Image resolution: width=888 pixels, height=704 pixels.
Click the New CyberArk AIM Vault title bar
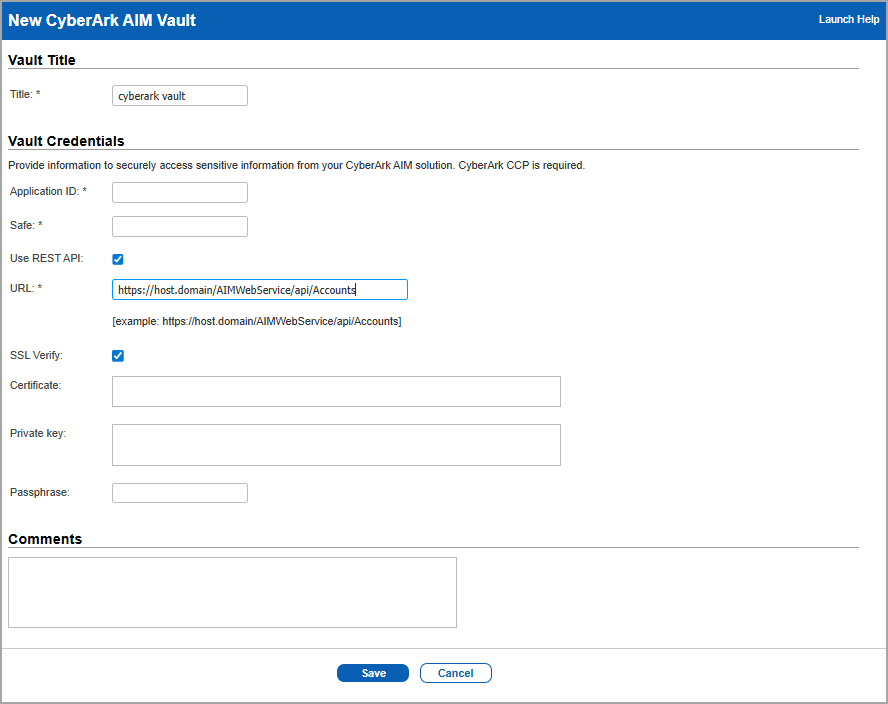(101, 20)
